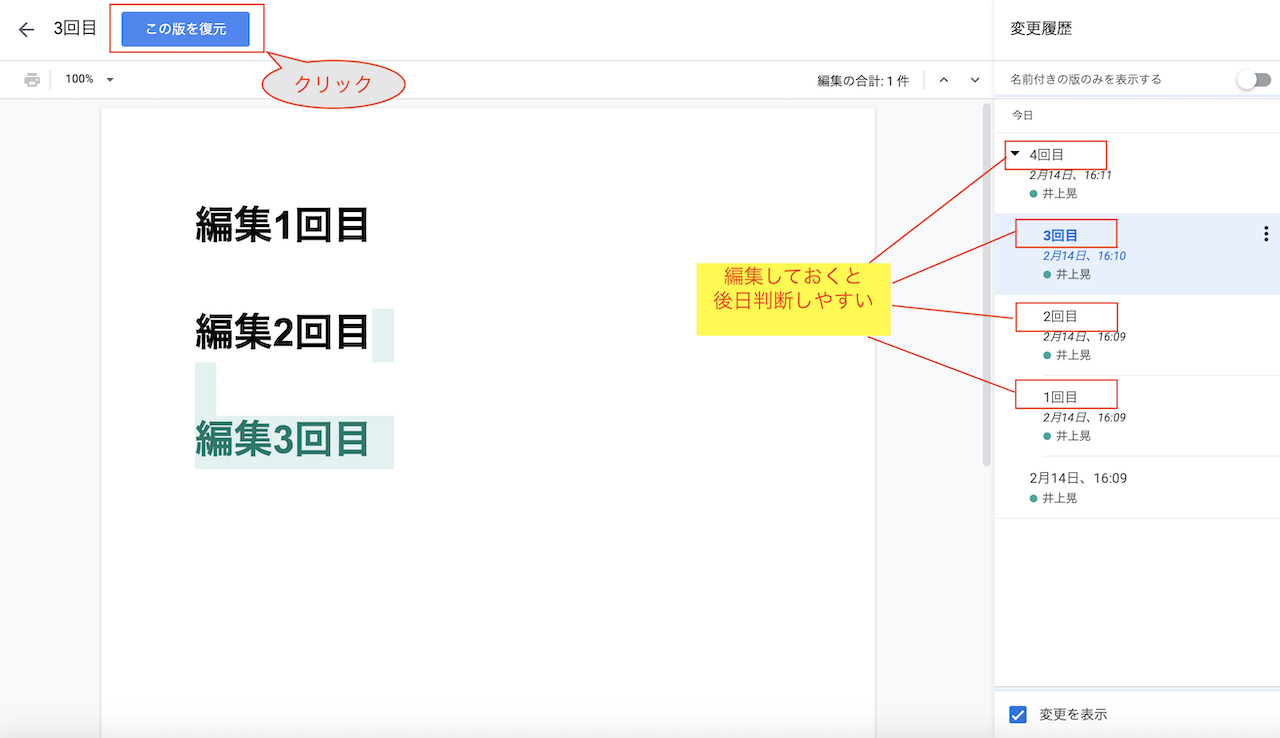This screenshot has height=738, width=1280.
Task: Collapse the 4回目 version group triangle
Action: pyautogui.click(x=1015, y=154)
